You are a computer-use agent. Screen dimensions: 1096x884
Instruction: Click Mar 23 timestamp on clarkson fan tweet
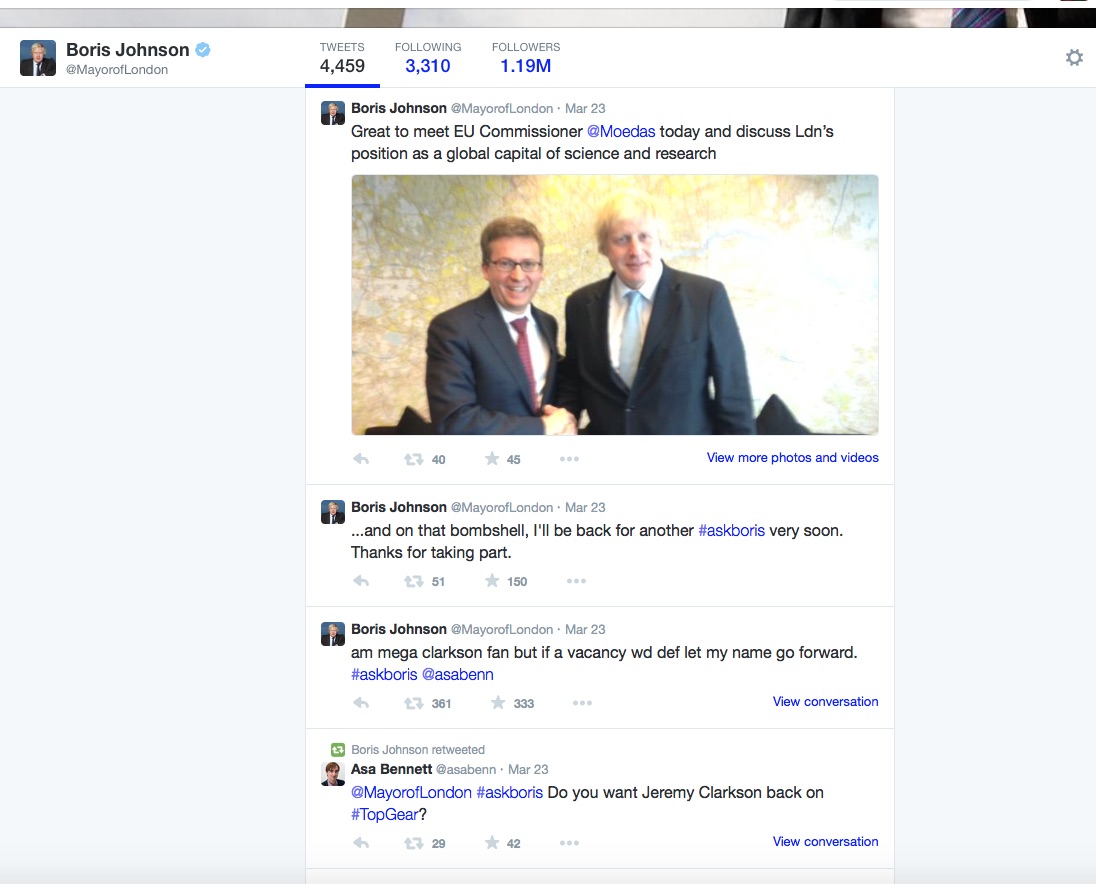pos(585,630)
